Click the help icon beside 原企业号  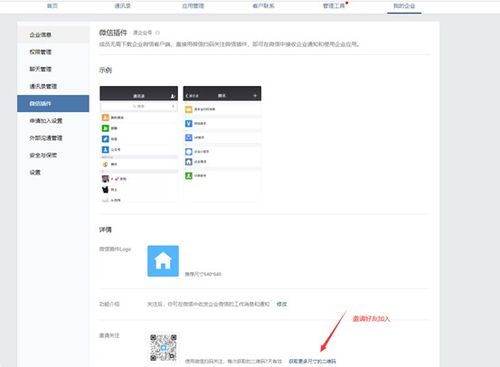click(x=158, y=33)
